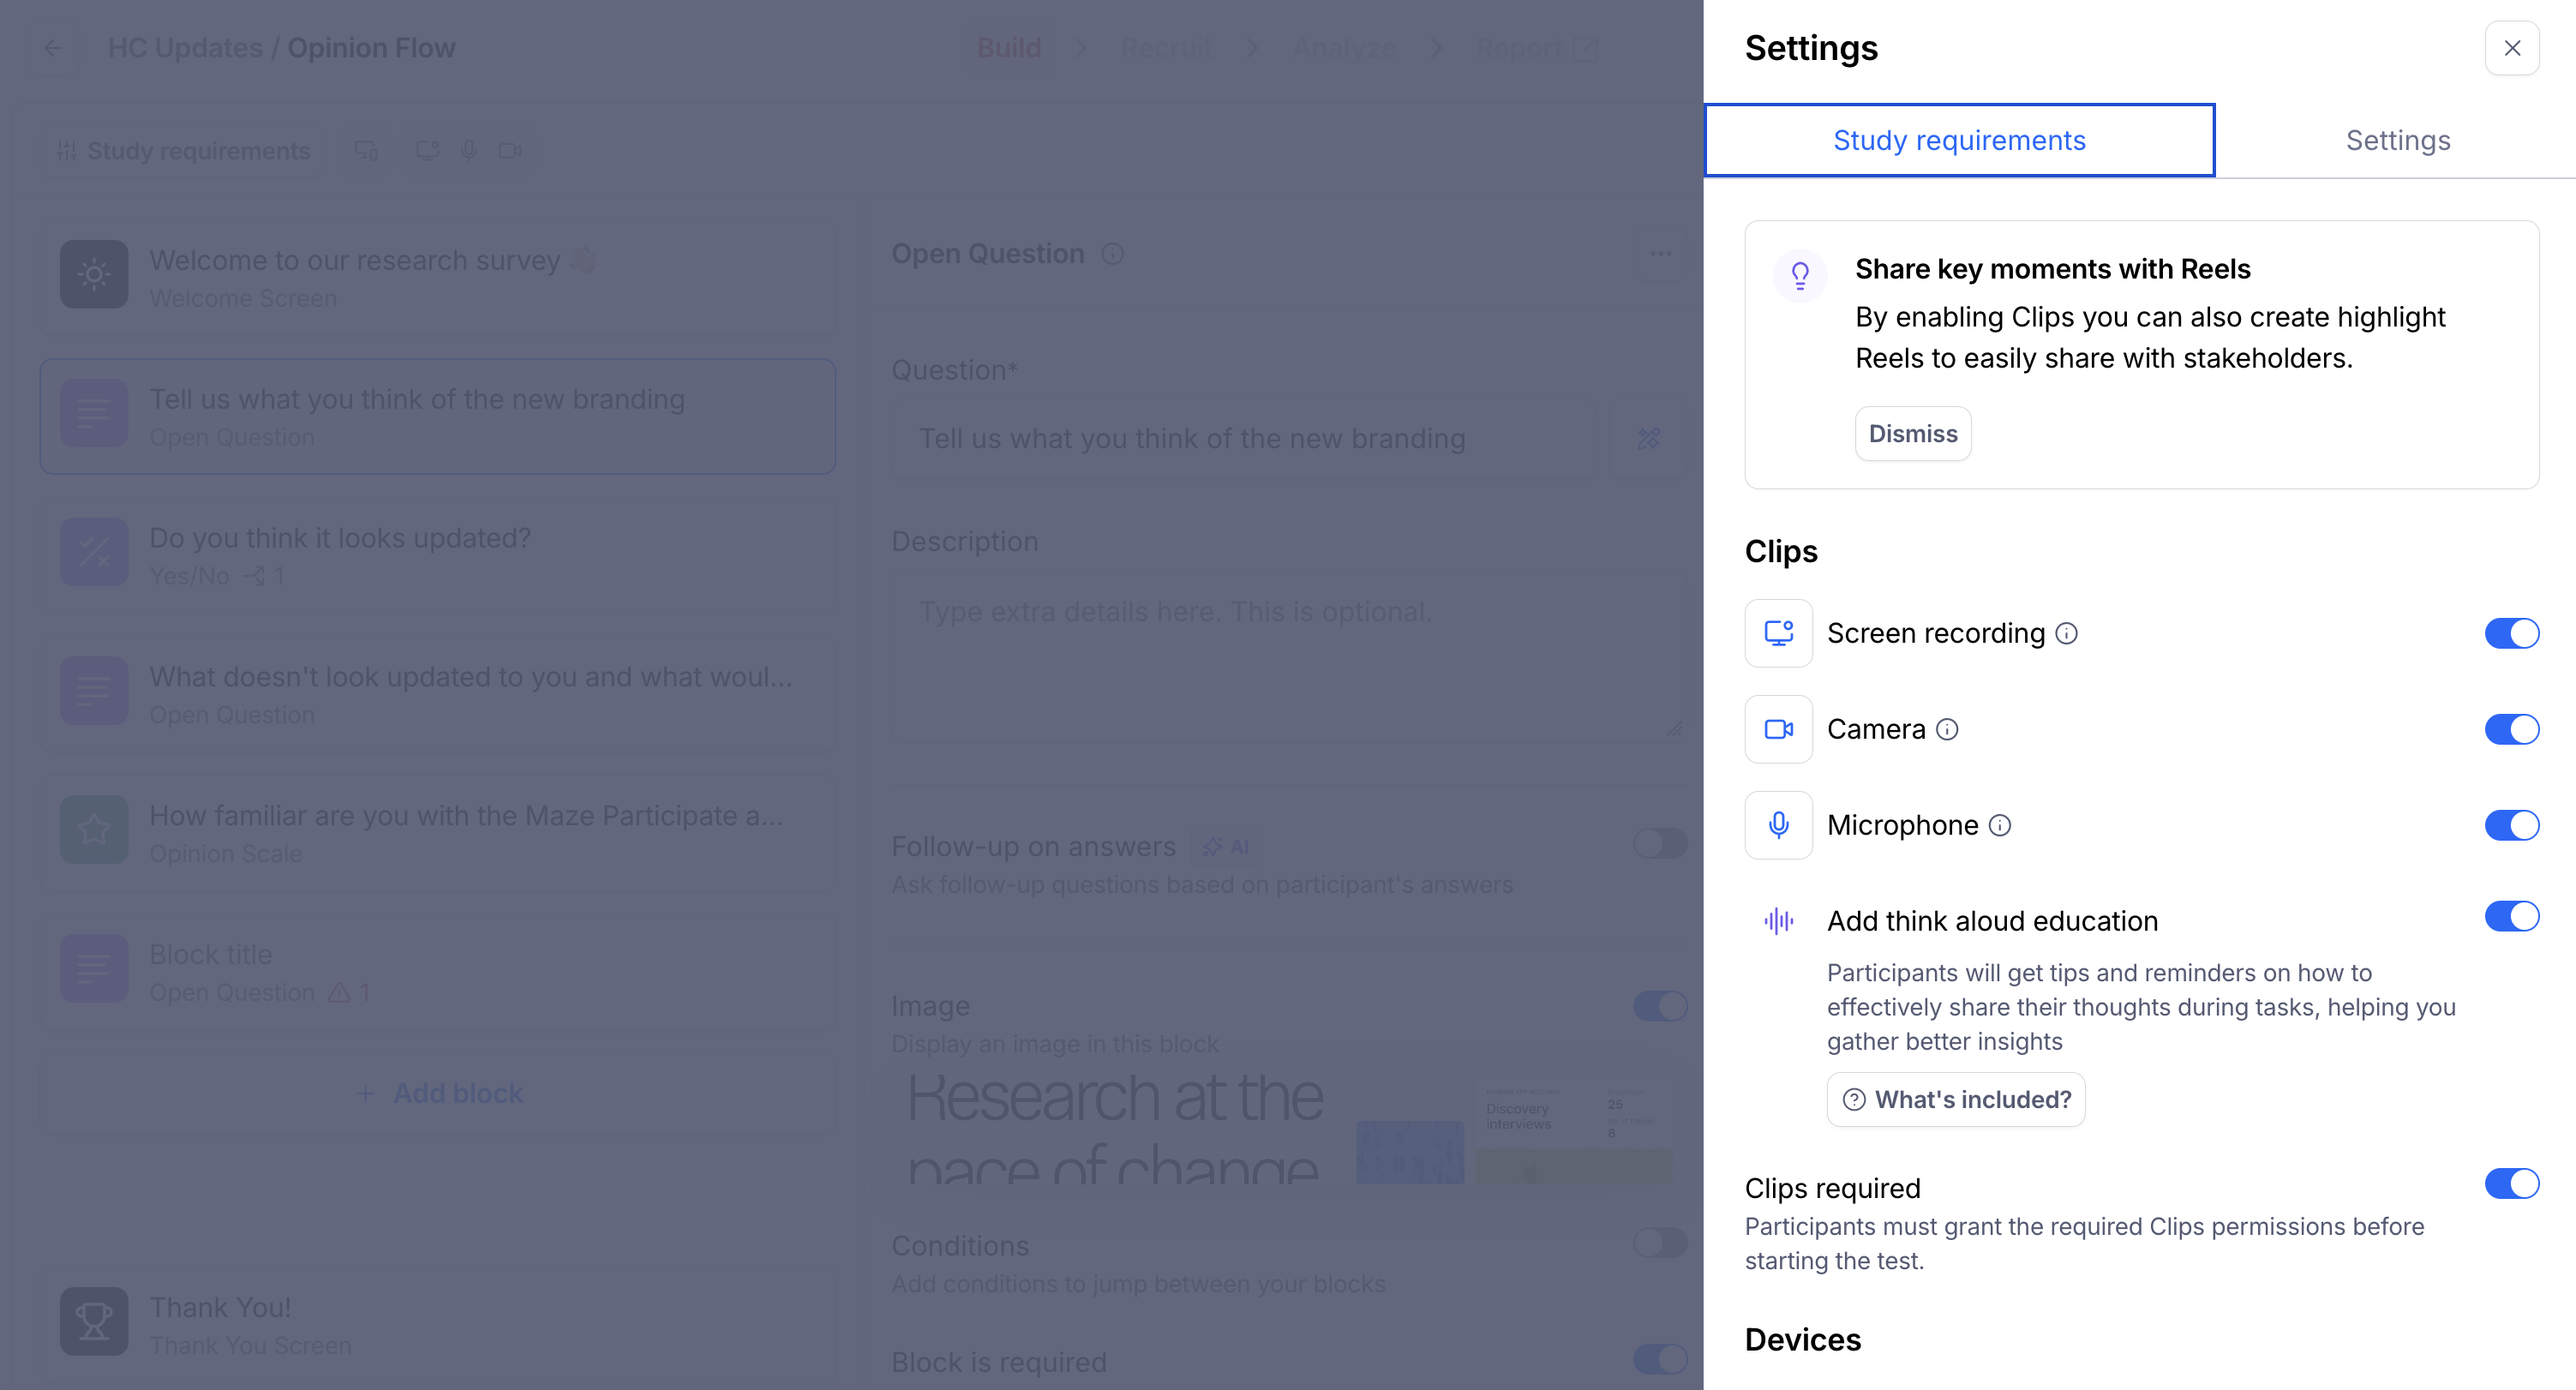The width and height of the screenshot is (2576, 1390).
Task: Click the lightbulb tip icon
Action: [x=1800, y=275]
